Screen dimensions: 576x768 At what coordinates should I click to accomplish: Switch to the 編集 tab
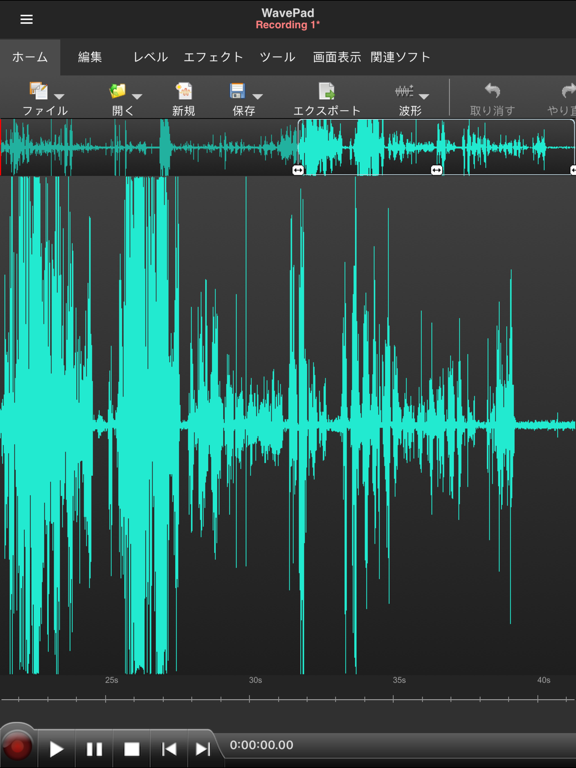click(90, 57)
